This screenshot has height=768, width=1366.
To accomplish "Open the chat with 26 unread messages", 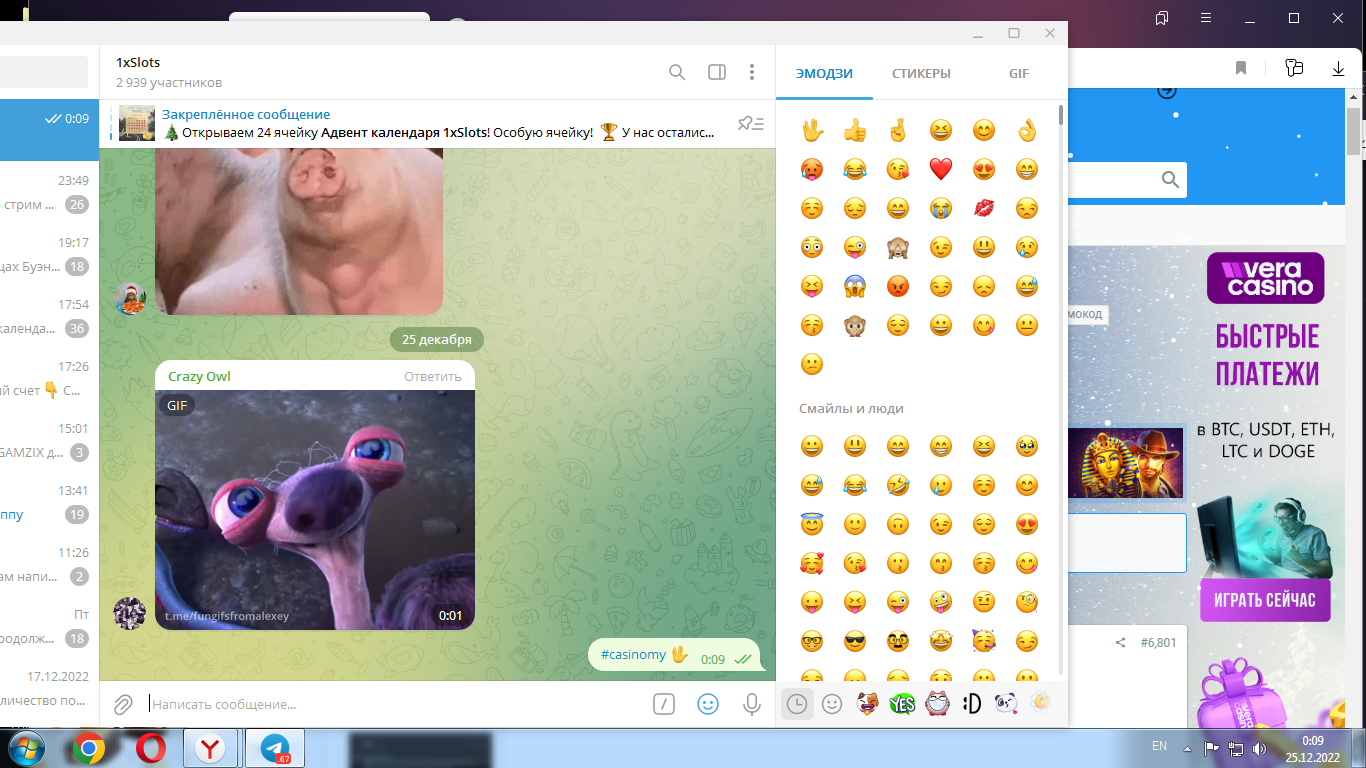I will pyautogui.click(x=50, y=193).
